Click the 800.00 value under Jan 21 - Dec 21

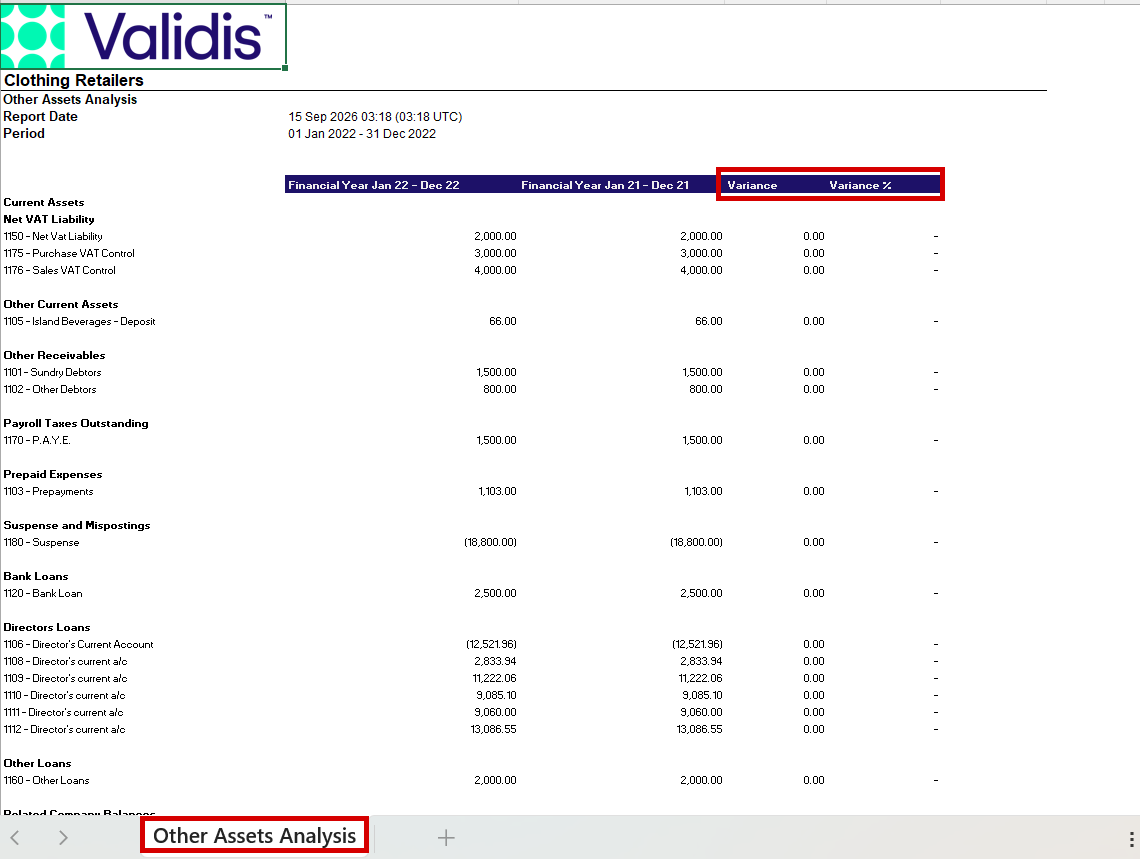coord(705,389)
